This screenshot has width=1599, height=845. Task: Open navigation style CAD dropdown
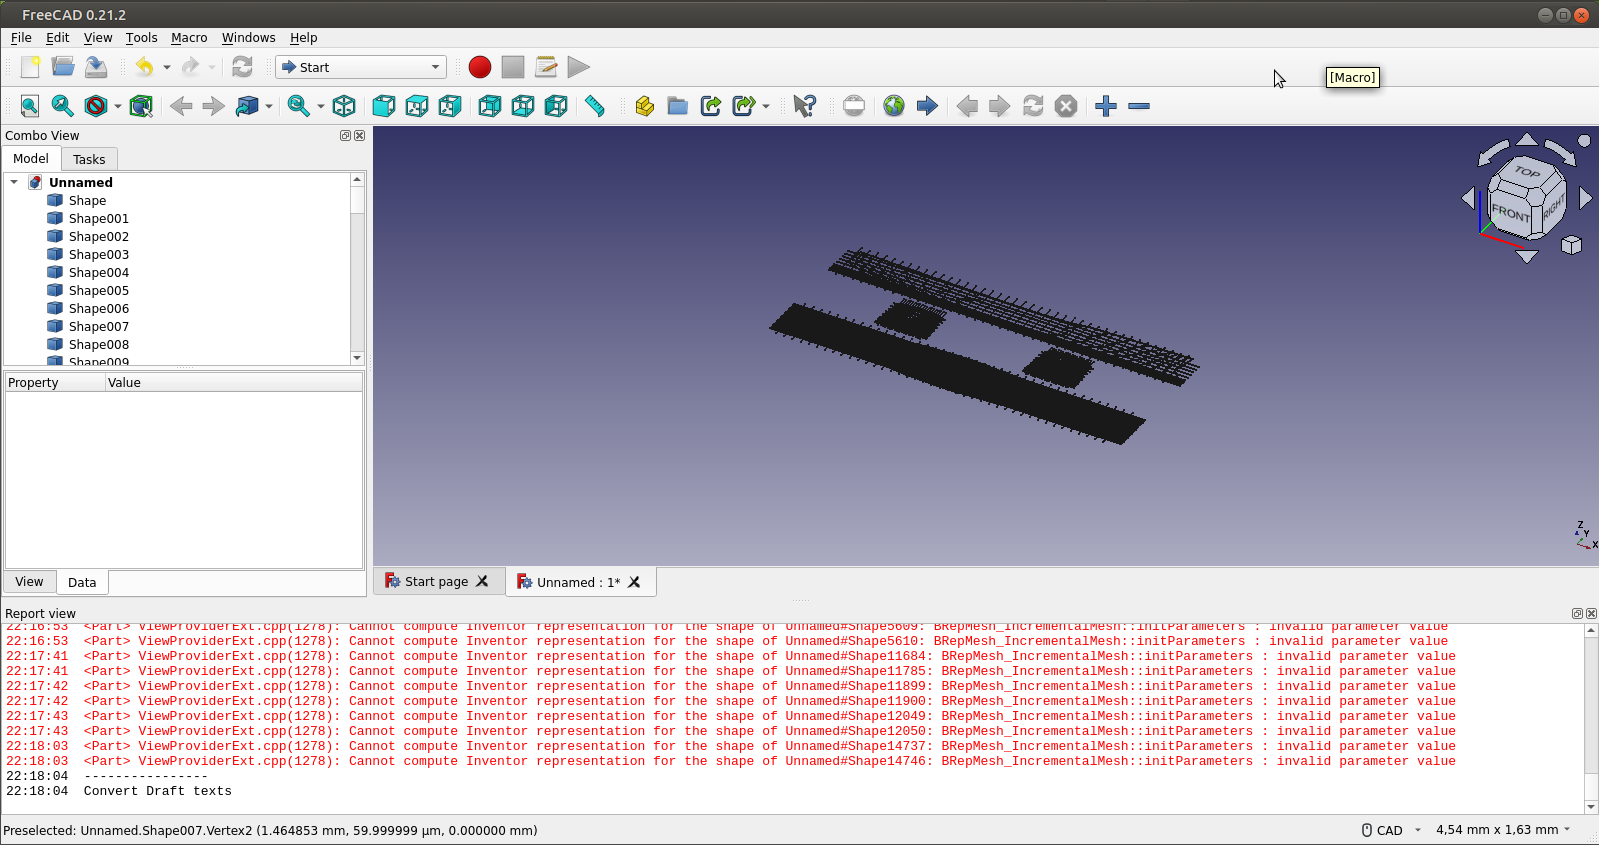point(1391,830)
